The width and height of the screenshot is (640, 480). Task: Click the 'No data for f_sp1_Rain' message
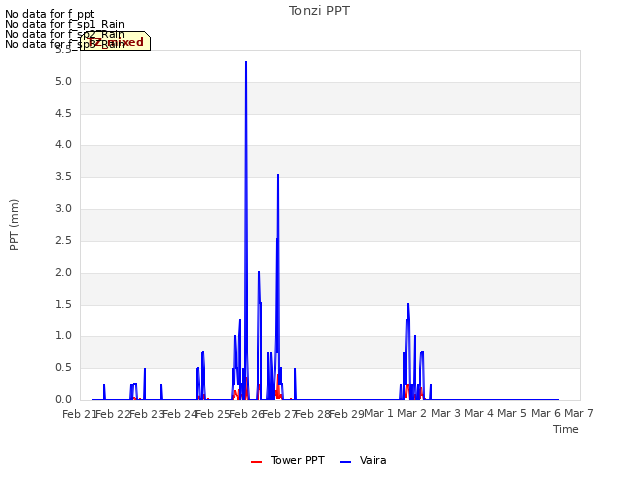(65, 24)
